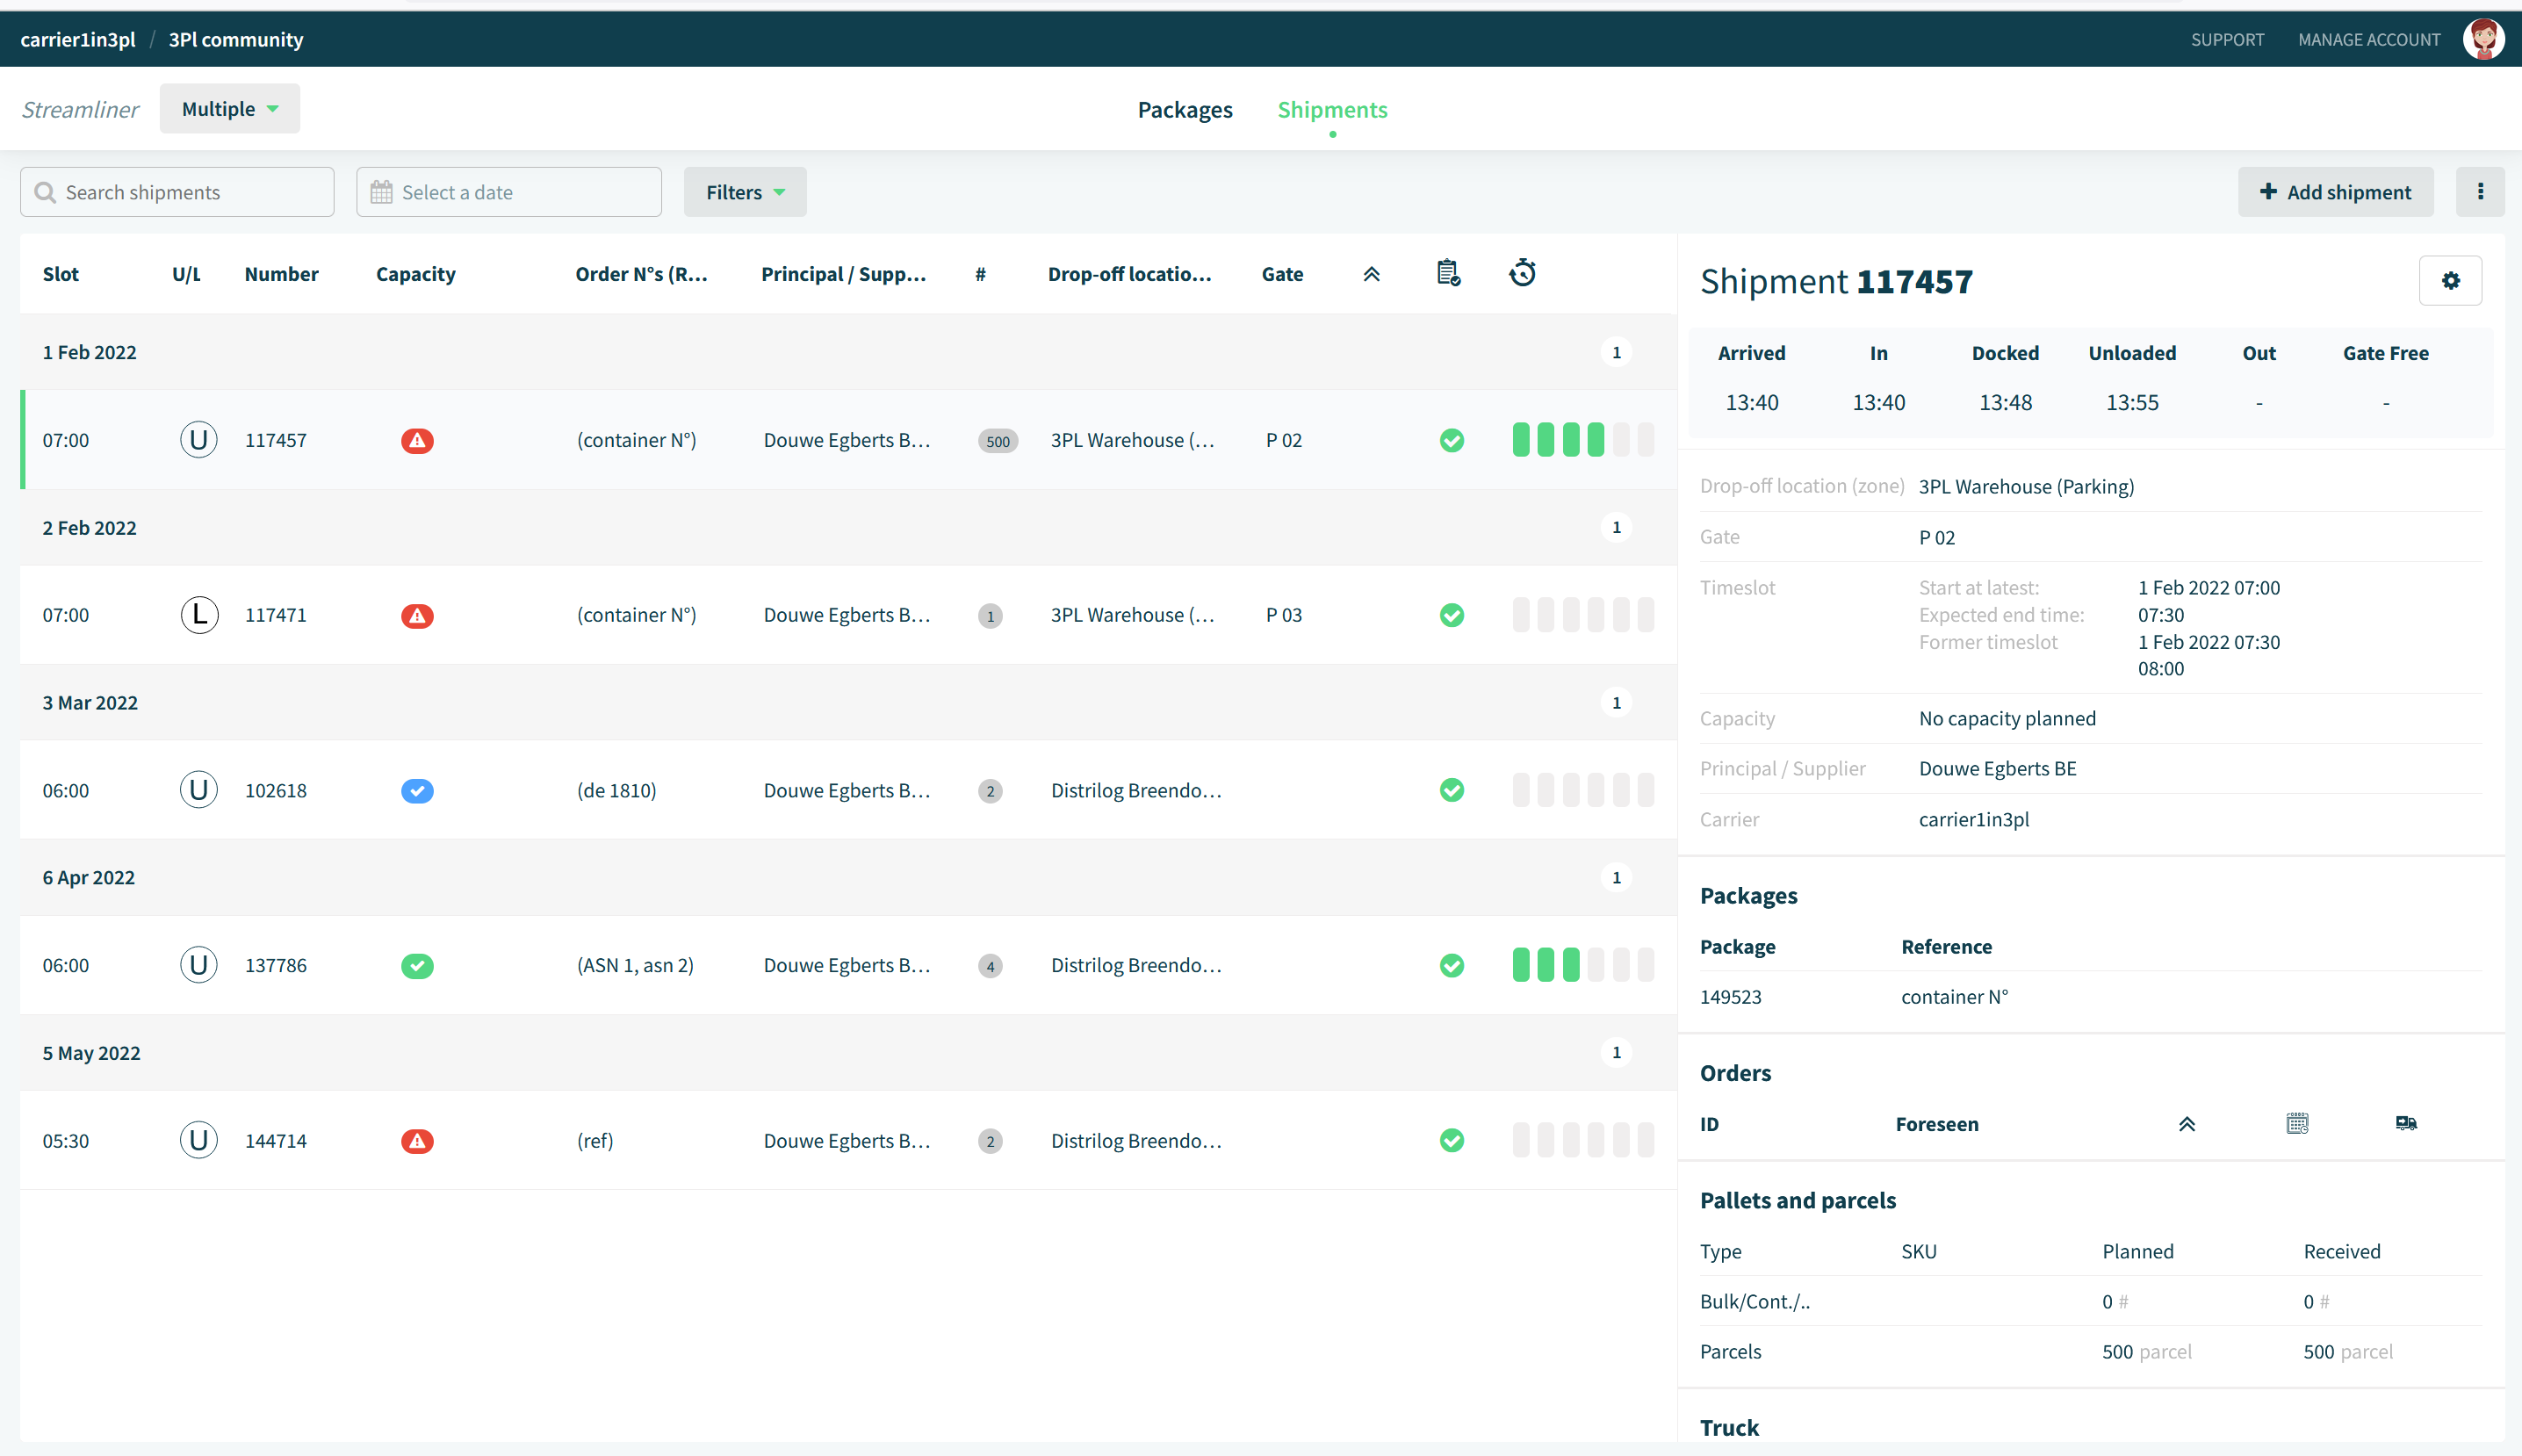
Task: Click the clipboard check column header icon
Action: click(1448, 273)
